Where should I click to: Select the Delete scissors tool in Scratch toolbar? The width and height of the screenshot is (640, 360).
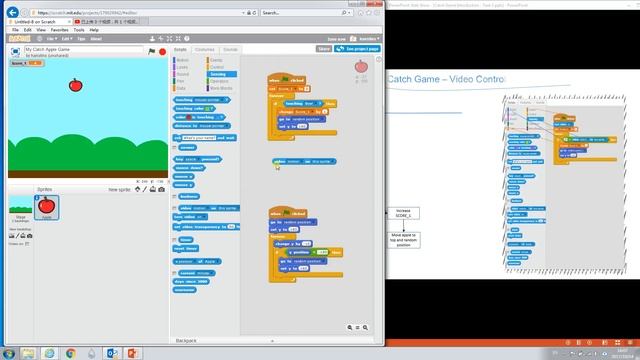[x=161, y=39]
